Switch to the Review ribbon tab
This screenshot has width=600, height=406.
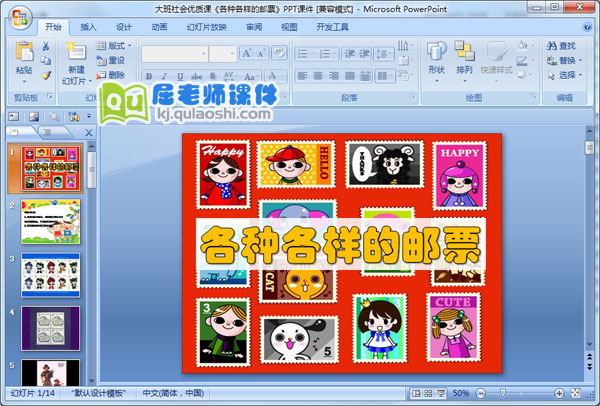[254, 27]
